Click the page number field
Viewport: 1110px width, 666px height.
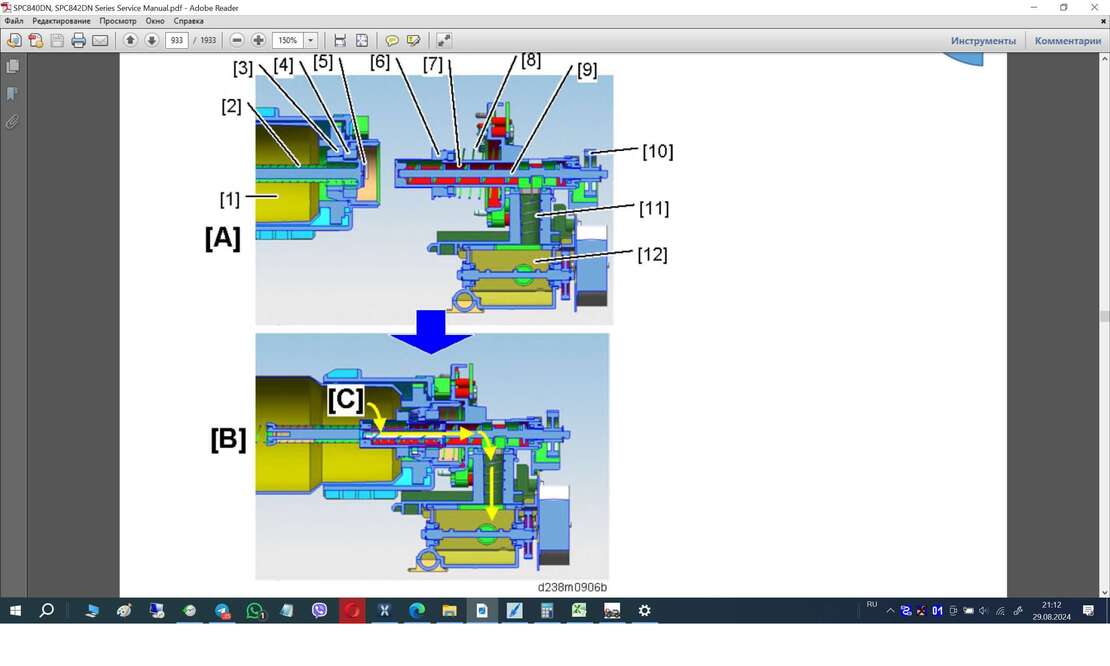pyautogui.click(x=177, y=41)
